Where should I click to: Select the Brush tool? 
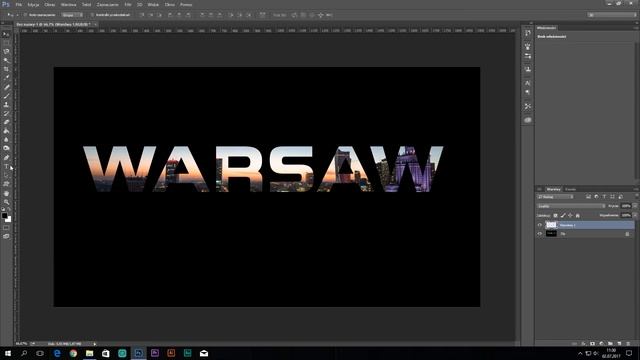[6, 96]
